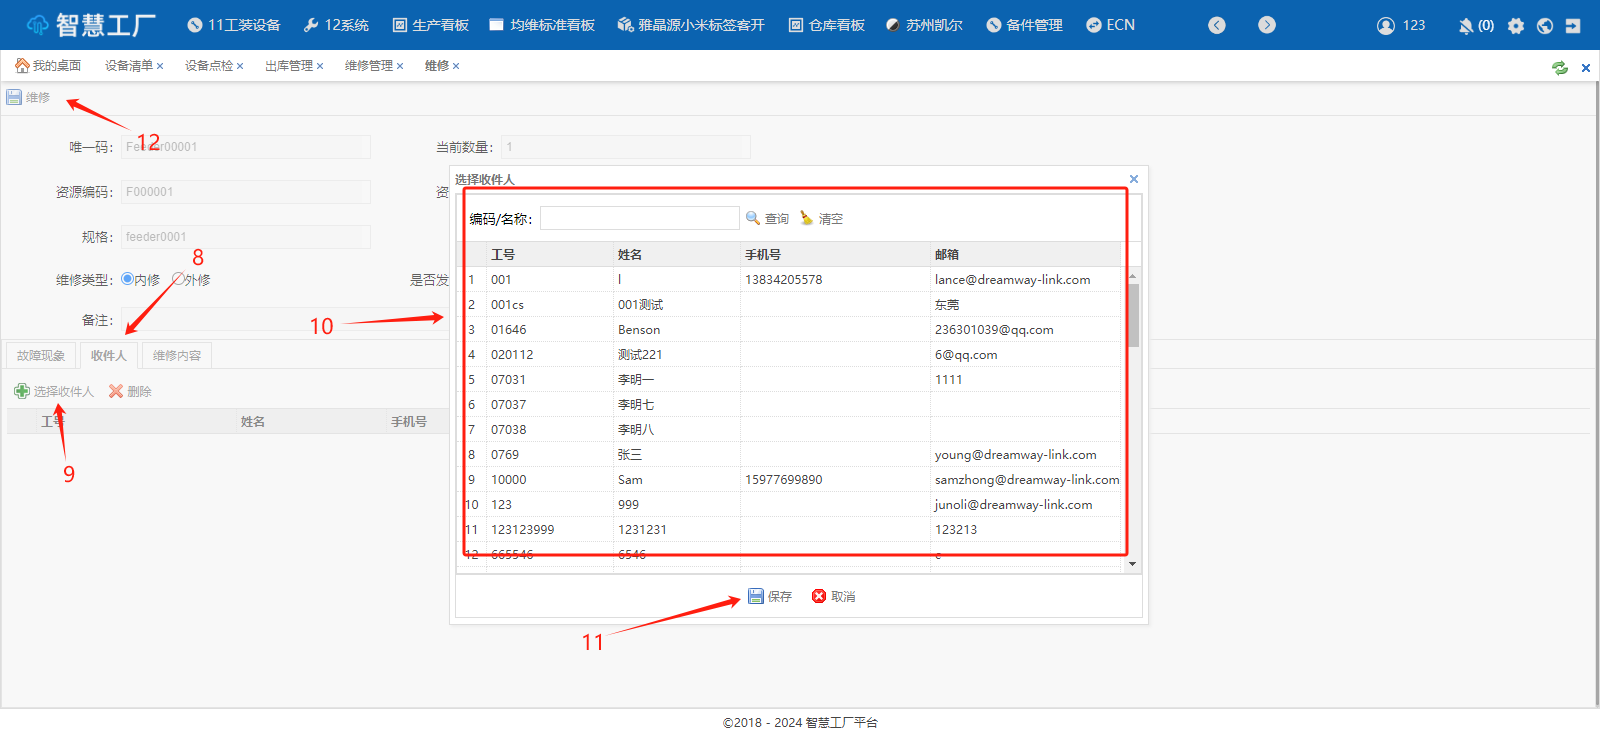Click 取消 to cancel recipient selection
The height and width of the screenshot is (739, 1600).
[x=833, y=597]
